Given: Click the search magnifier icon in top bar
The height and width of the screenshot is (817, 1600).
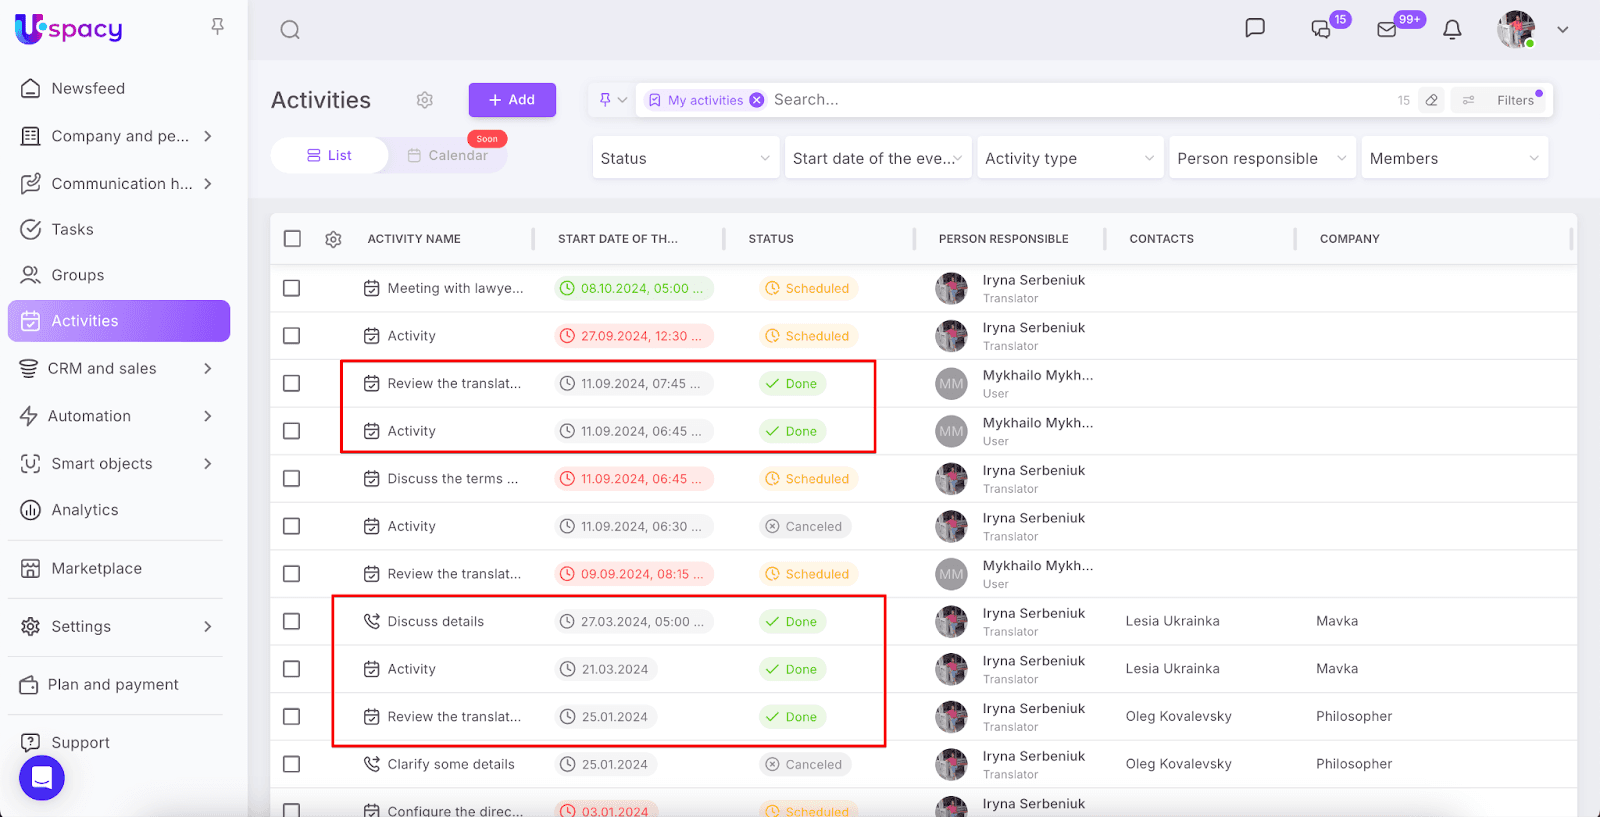Looking at the screenshot, I should point(290,30).
